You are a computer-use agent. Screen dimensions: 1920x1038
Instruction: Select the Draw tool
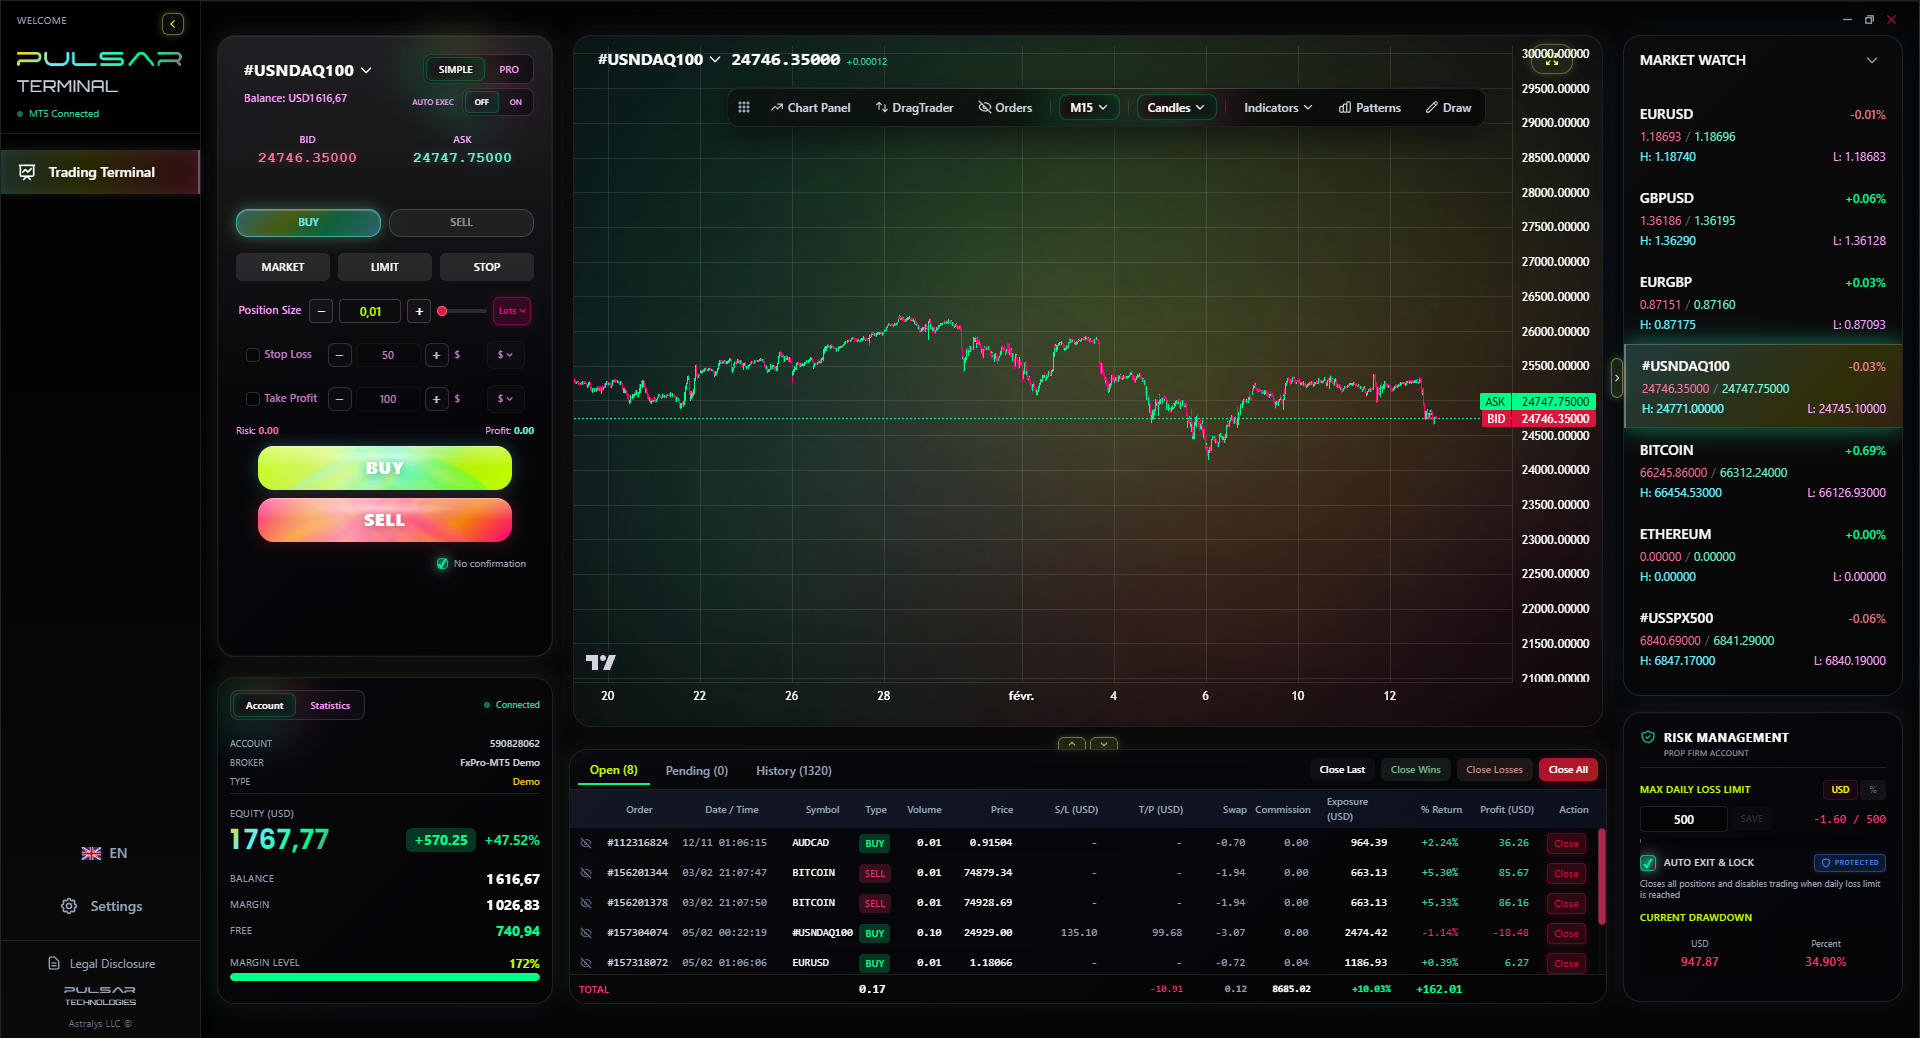click(x=1447, y=107)
